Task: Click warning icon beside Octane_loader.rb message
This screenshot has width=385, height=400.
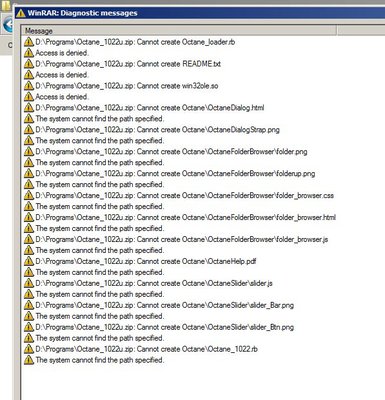Action: (x=29, y=42)
